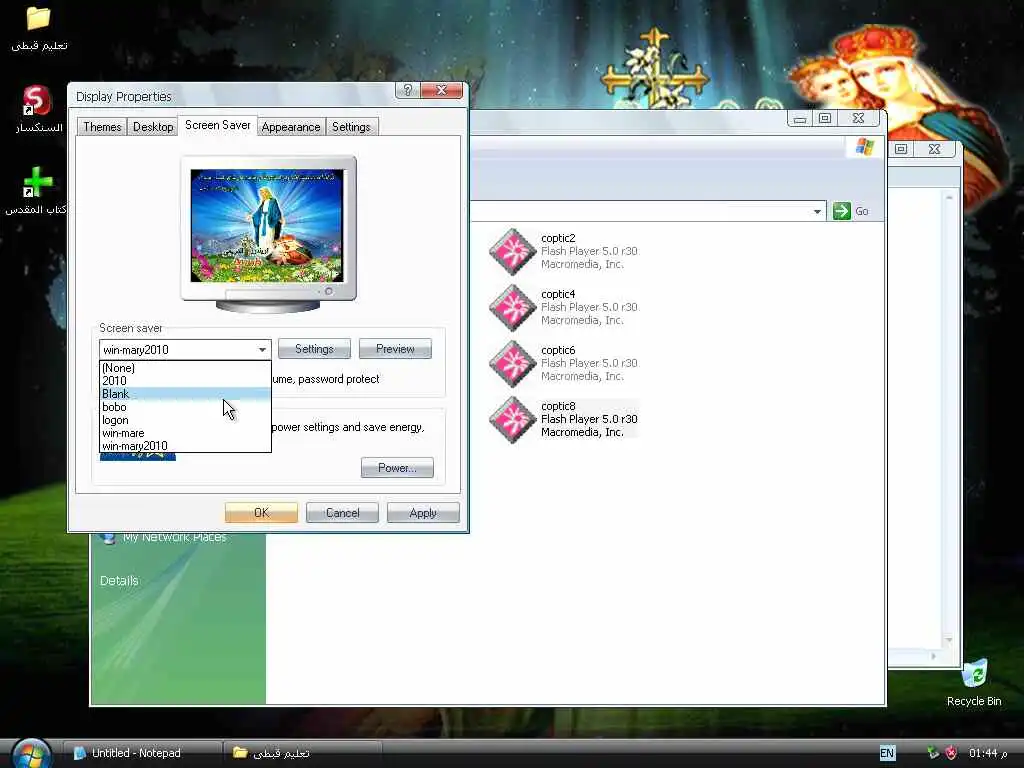Select the coptic8 Flash Player file icon
This screenshot has width=1024, height=768.
(513, 420)
